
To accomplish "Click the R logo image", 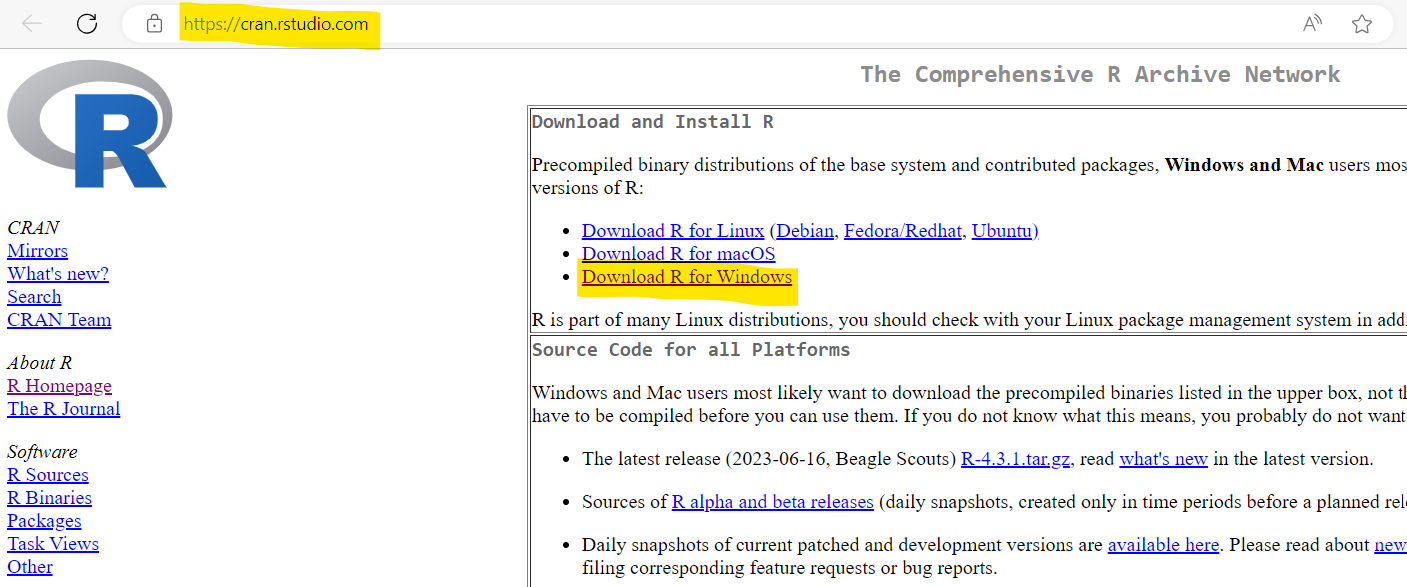I will pyautogui.click(x=90, y=124).
